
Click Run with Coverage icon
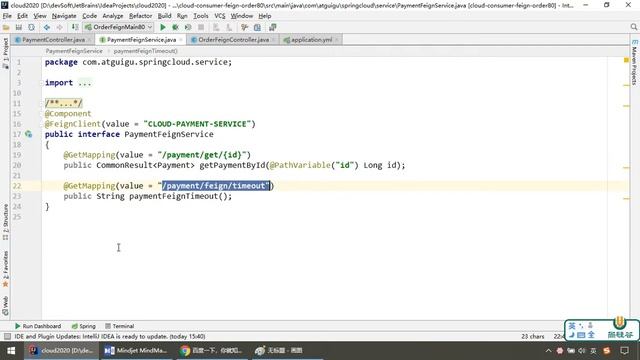pos(188,27)
